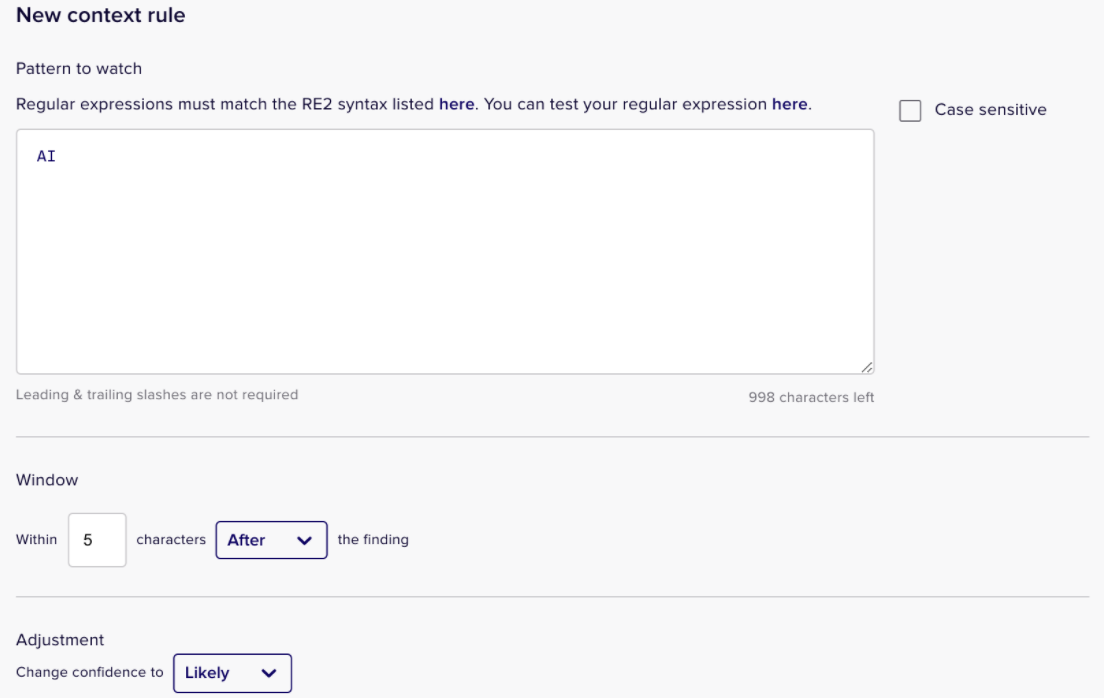Place cursor after the 'AI' pattern text
This screenshot has height=698, width=1104.
point(56,156)
